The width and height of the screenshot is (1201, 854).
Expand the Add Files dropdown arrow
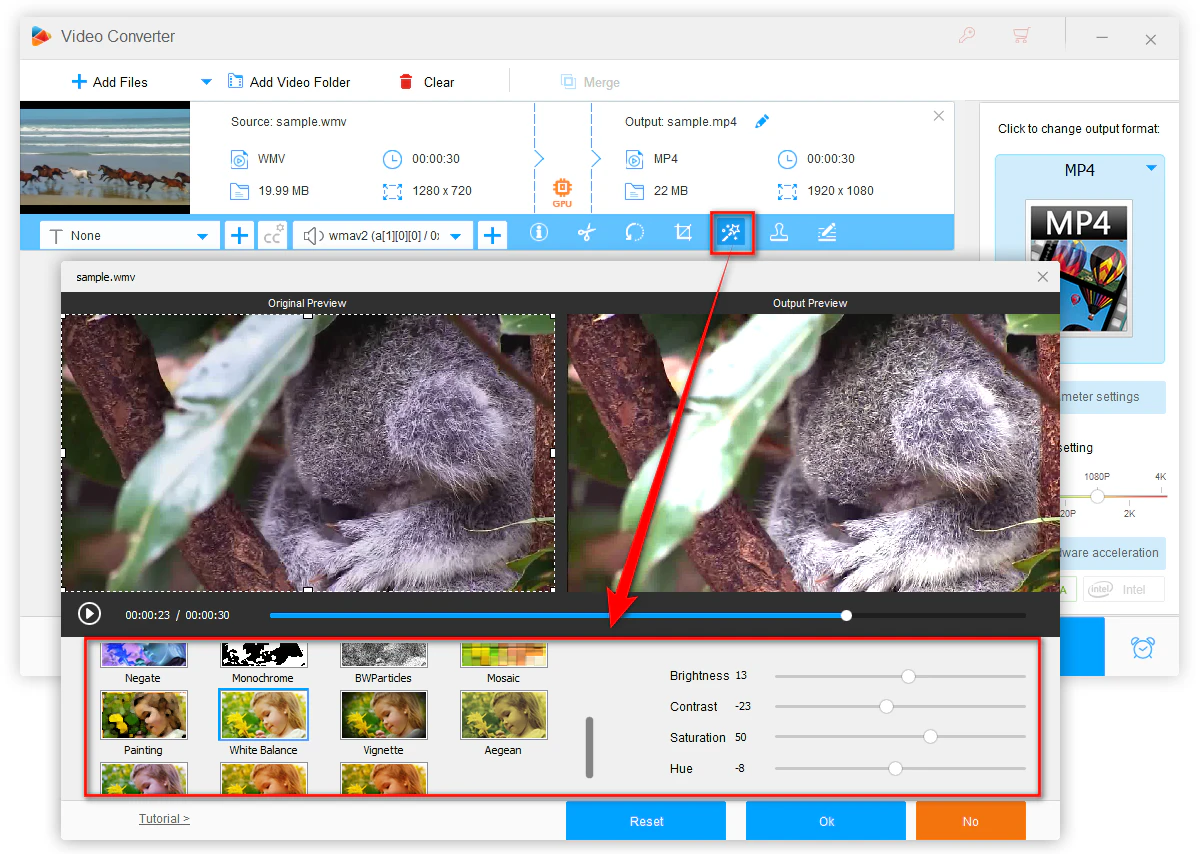point(206,82)
